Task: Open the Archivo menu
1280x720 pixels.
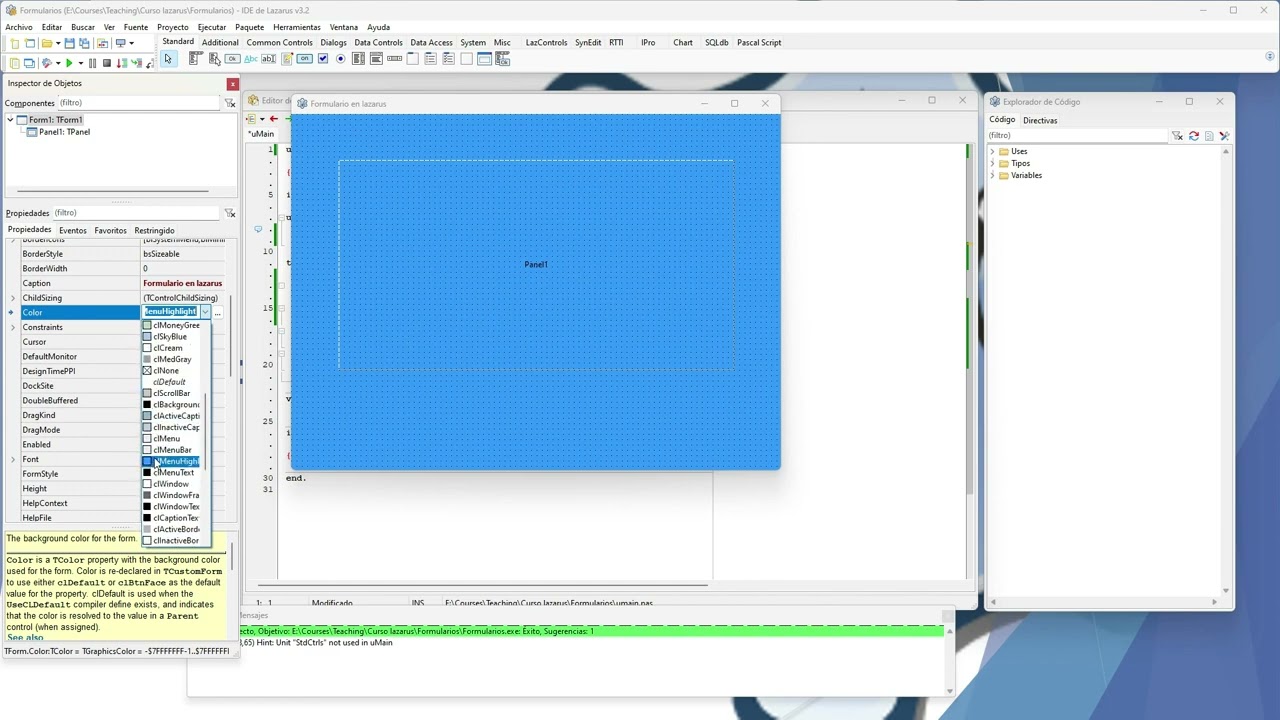Action: [19, 27]
